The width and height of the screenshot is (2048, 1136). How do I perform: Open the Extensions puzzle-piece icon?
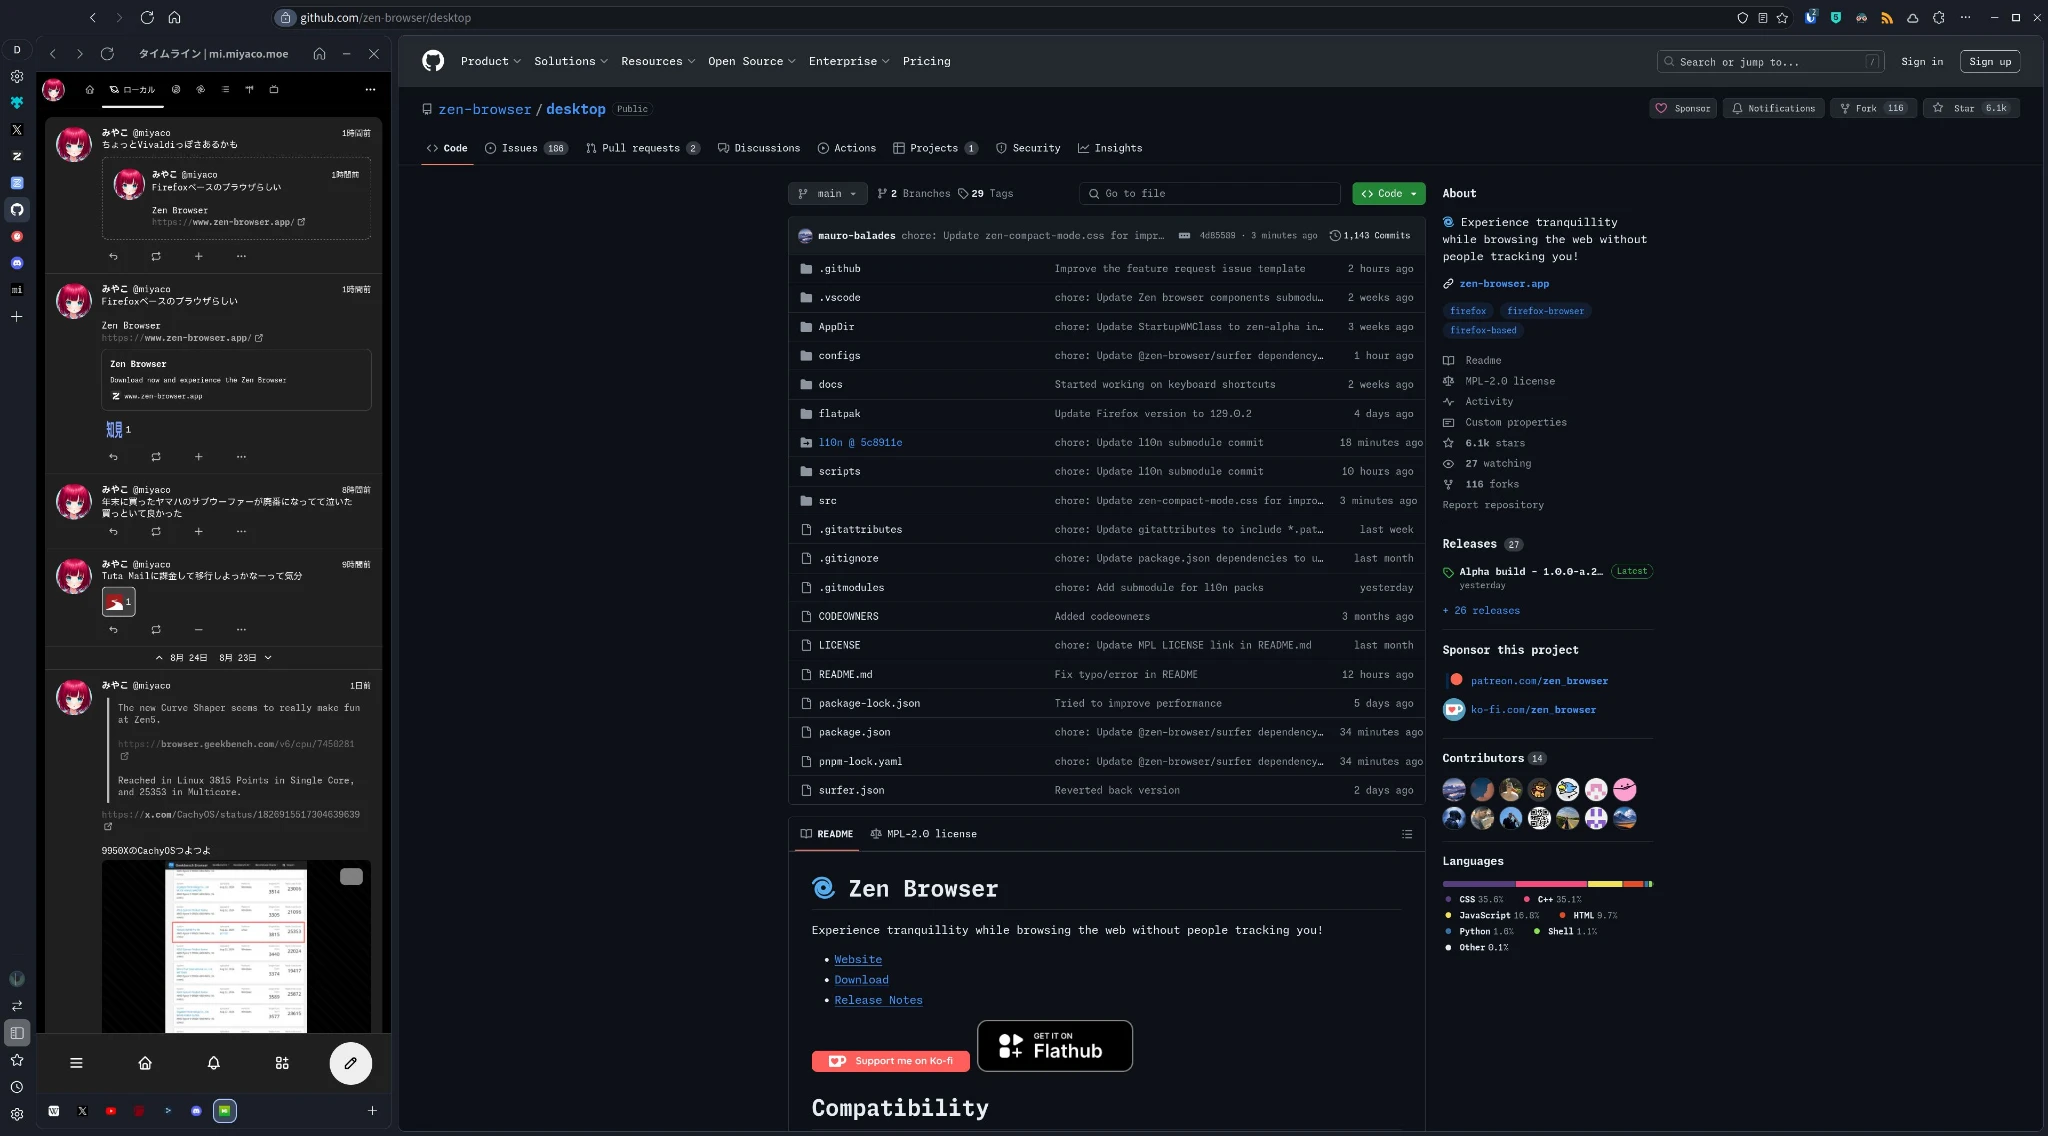(1938, 18)
